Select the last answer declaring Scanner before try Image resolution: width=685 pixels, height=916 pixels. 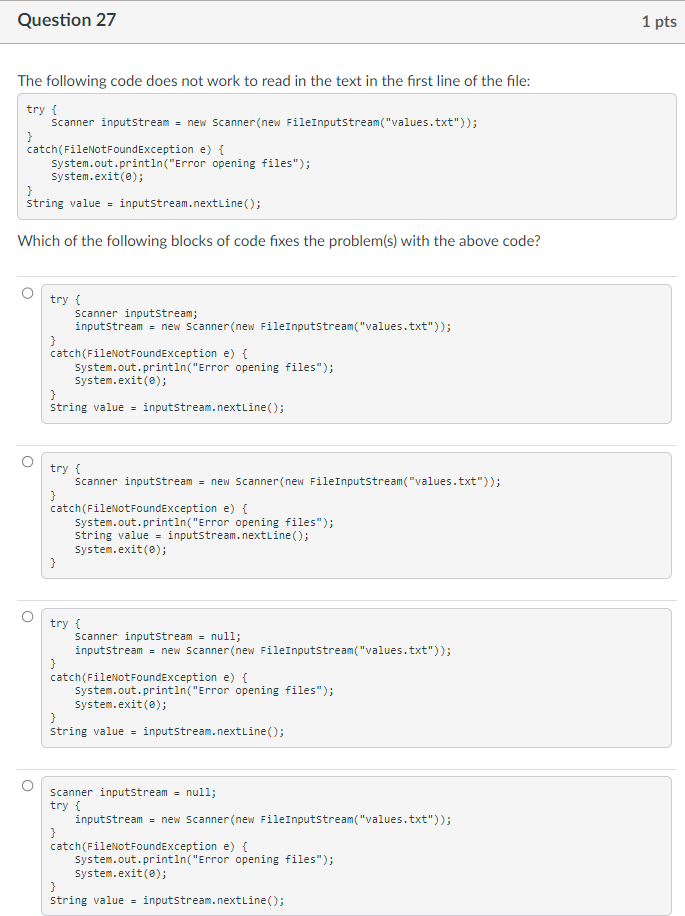26,785
